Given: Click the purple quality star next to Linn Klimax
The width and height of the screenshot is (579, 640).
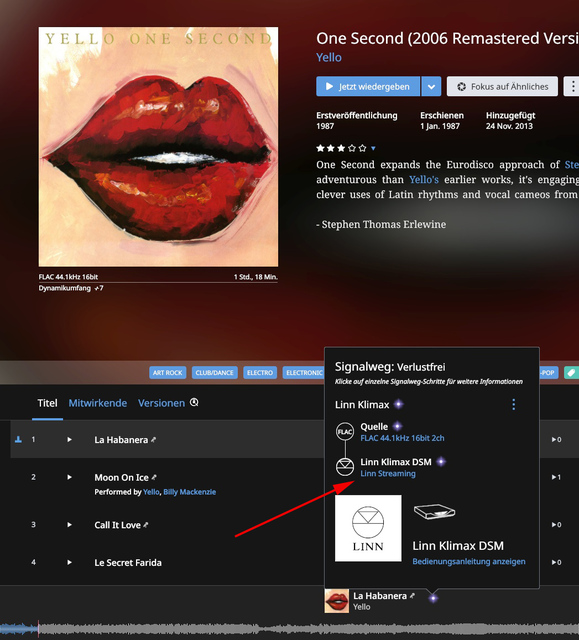Looking at the screenshot, I should coord(399,404).
